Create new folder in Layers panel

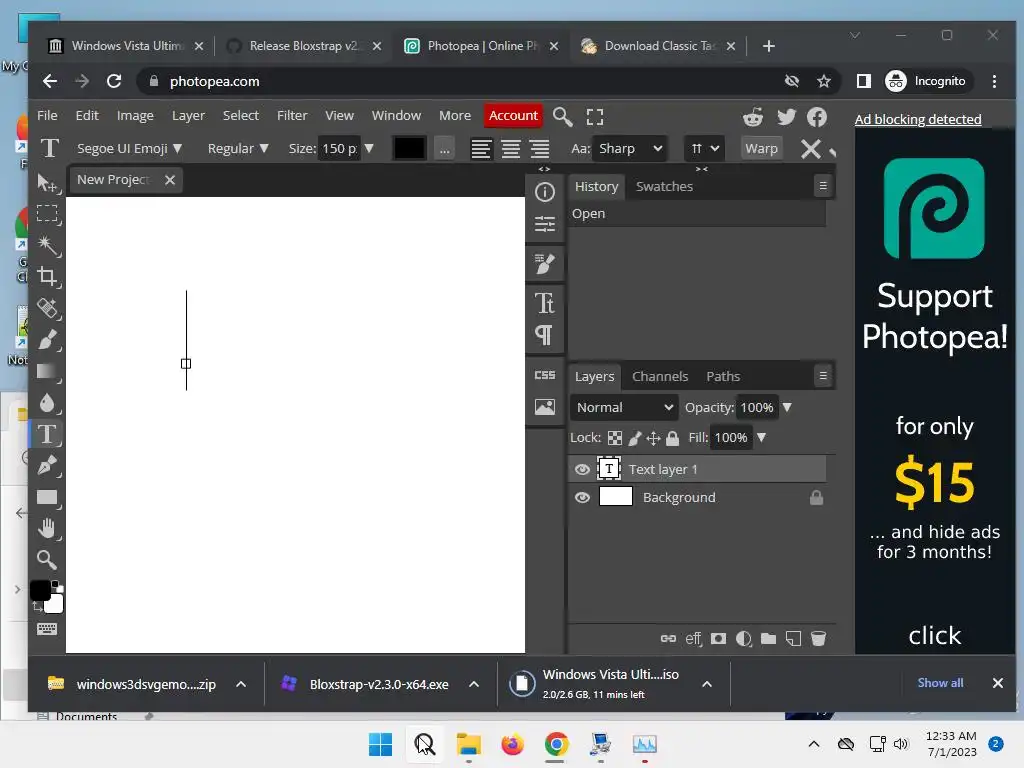pos(769,638)
